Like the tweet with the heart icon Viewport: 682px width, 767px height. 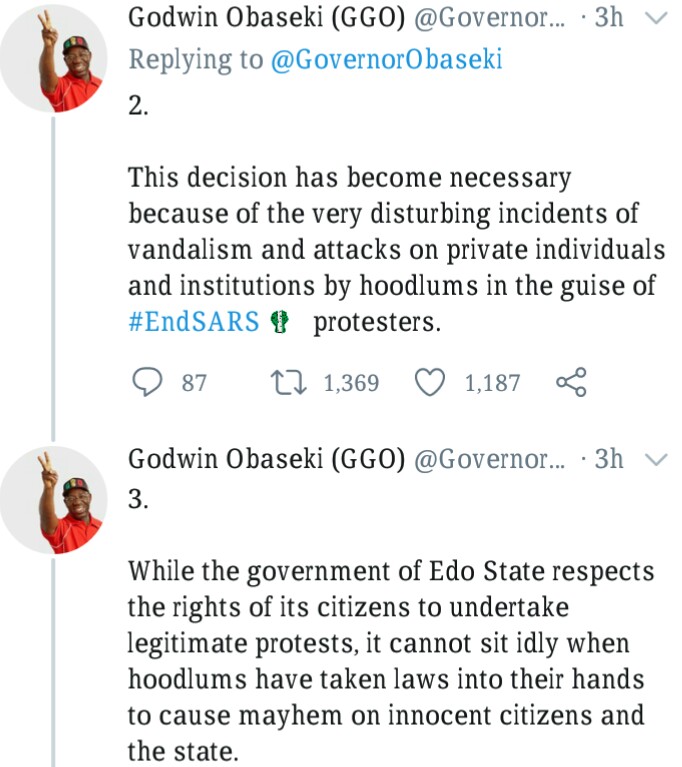point(429,382)
